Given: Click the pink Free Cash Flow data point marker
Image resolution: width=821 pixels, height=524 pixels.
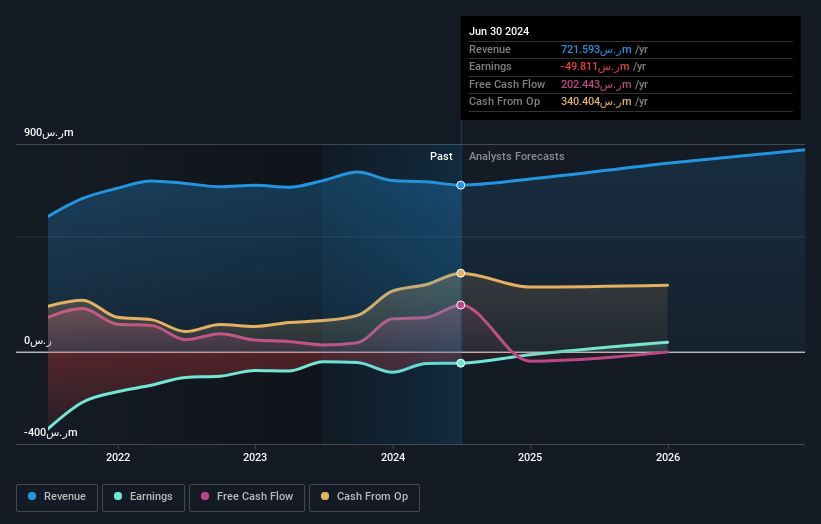Looking at the screenshot, I should pos(461,305).
